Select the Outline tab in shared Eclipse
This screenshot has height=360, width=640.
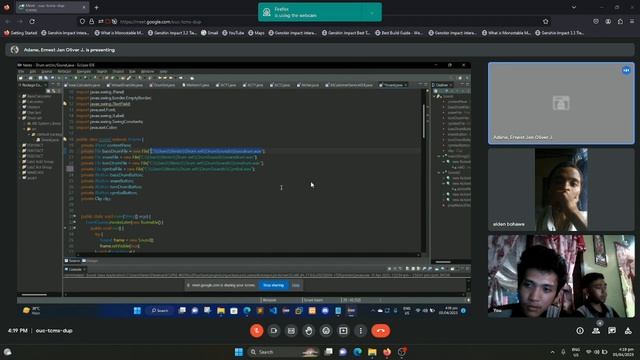tap(442, 85)
